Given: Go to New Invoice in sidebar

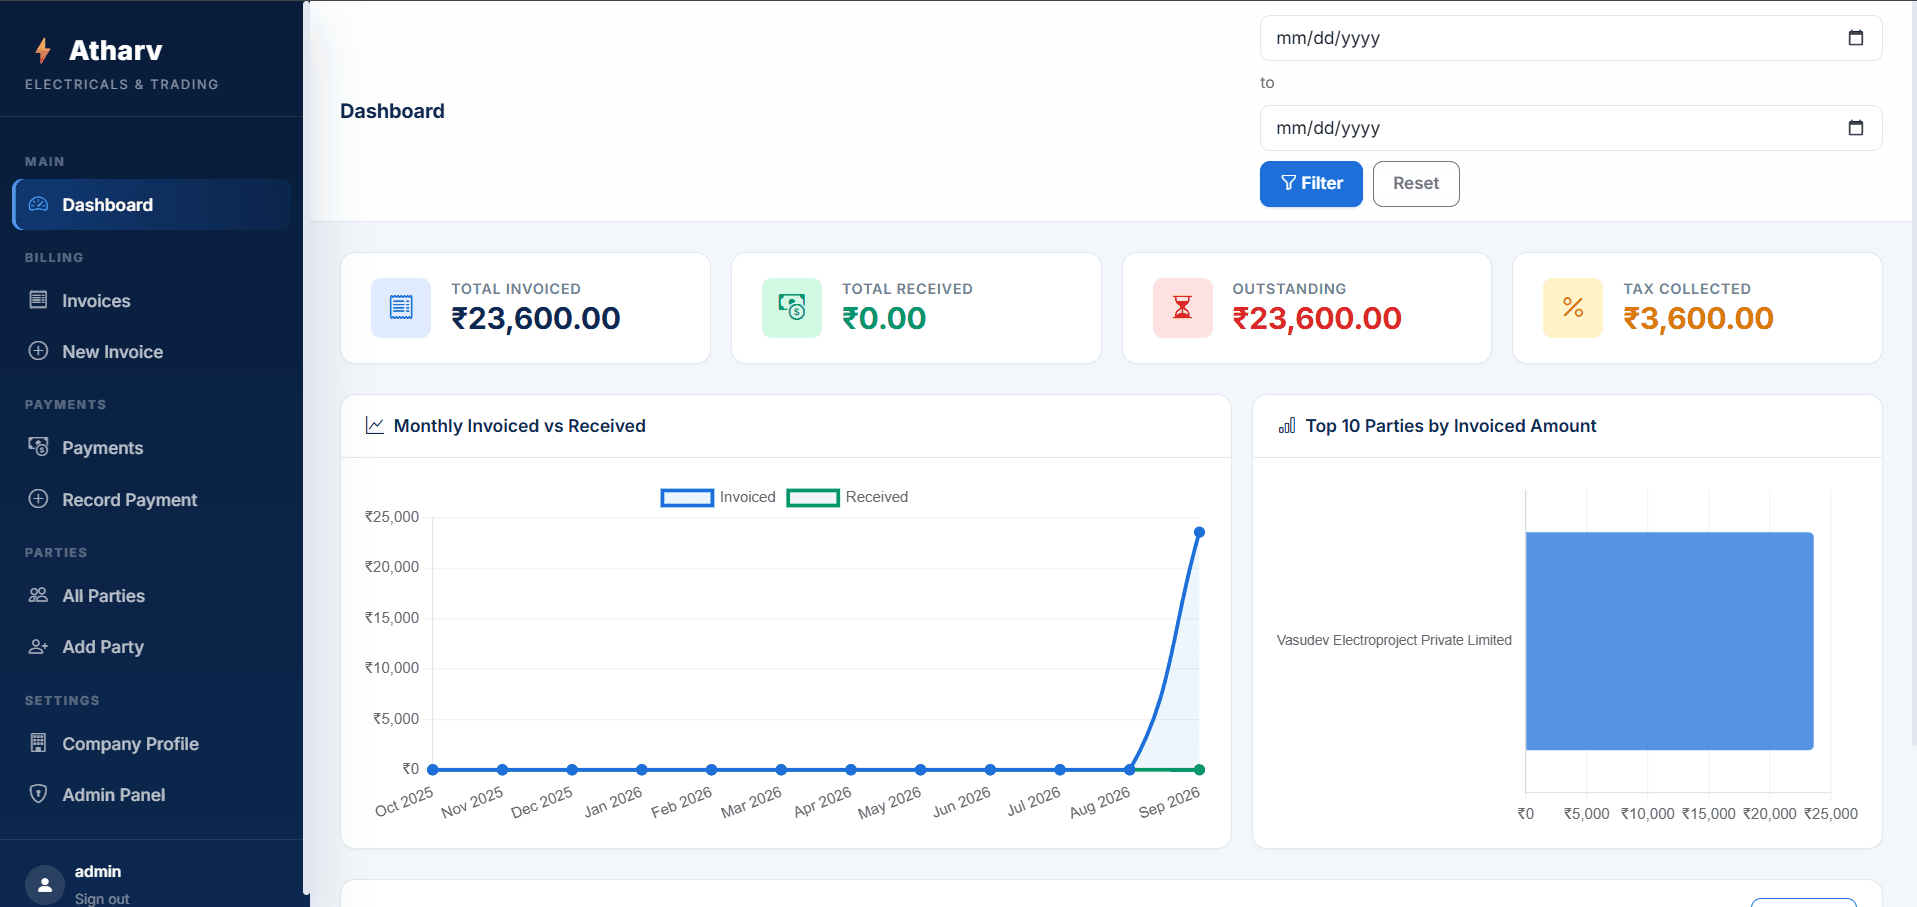Looking at the screenshot, I should [x=152, y=351].
